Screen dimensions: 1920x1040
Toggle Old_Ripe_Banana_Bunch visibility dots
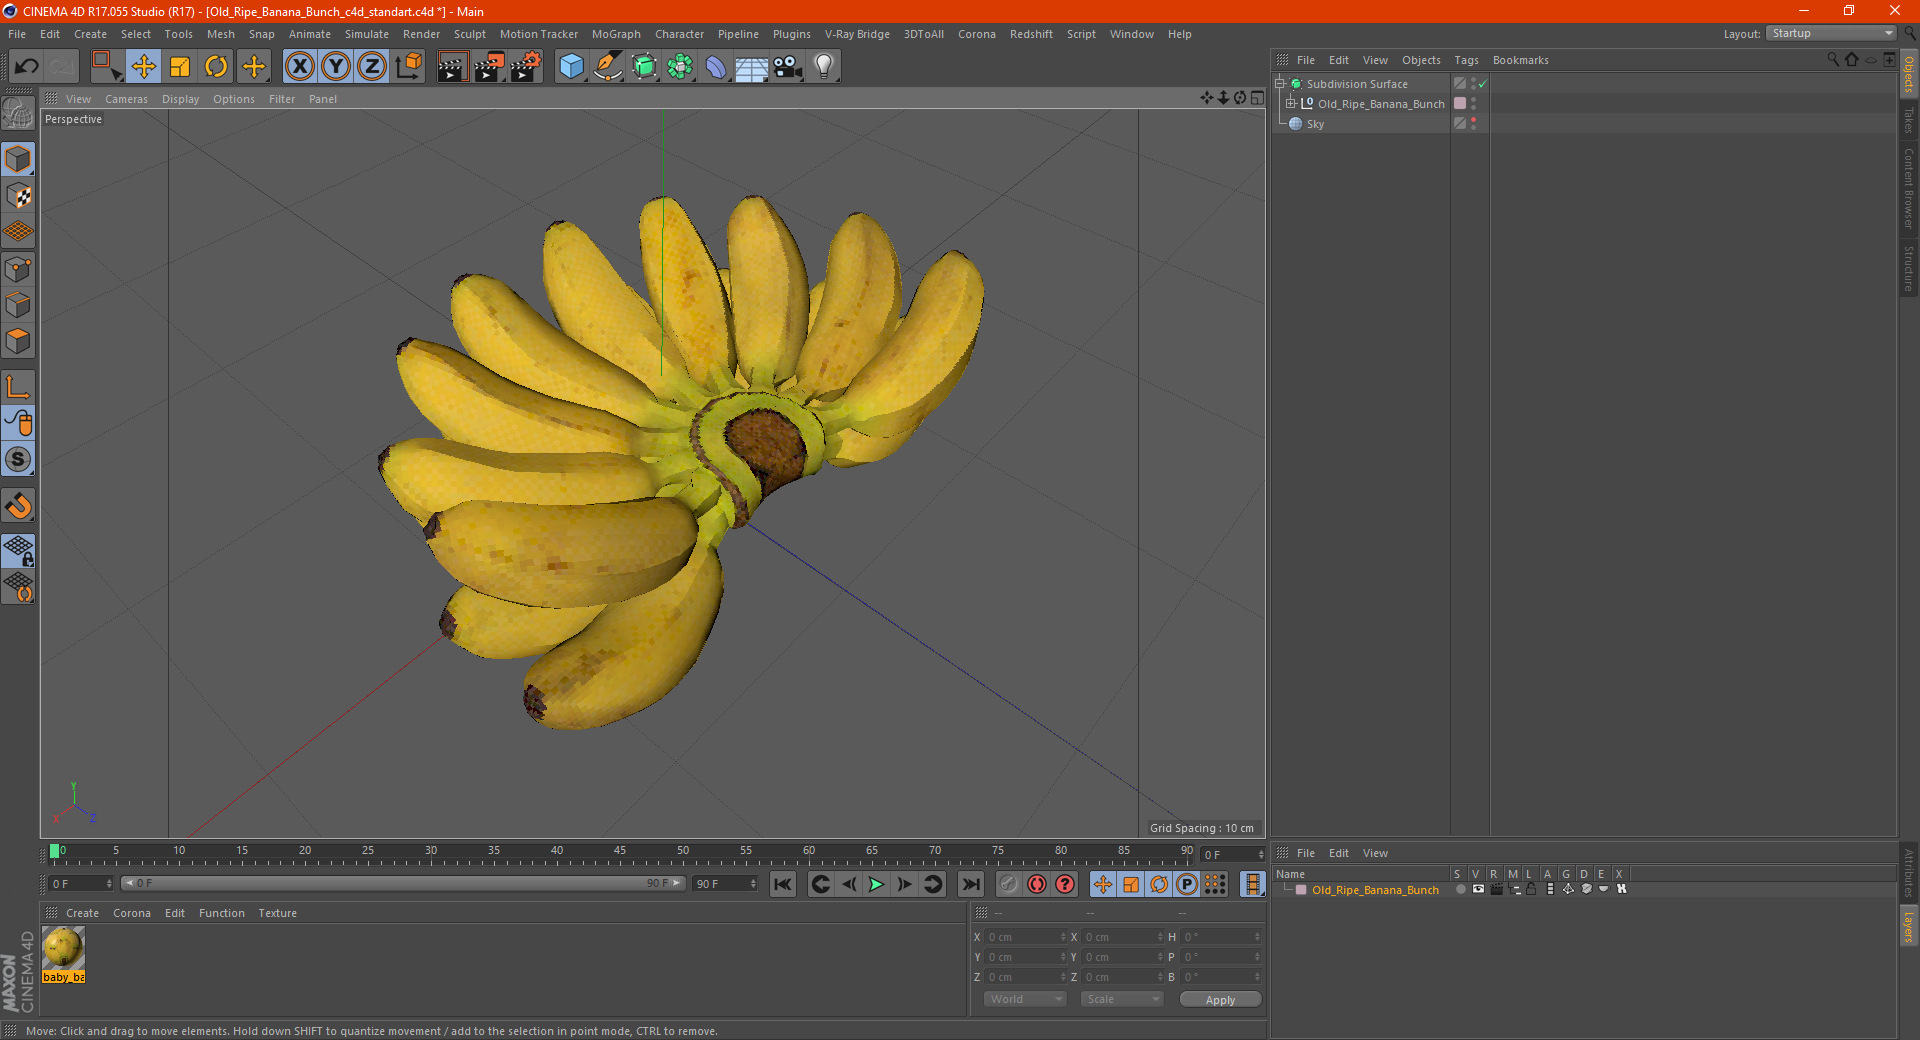click(1474, 104)
